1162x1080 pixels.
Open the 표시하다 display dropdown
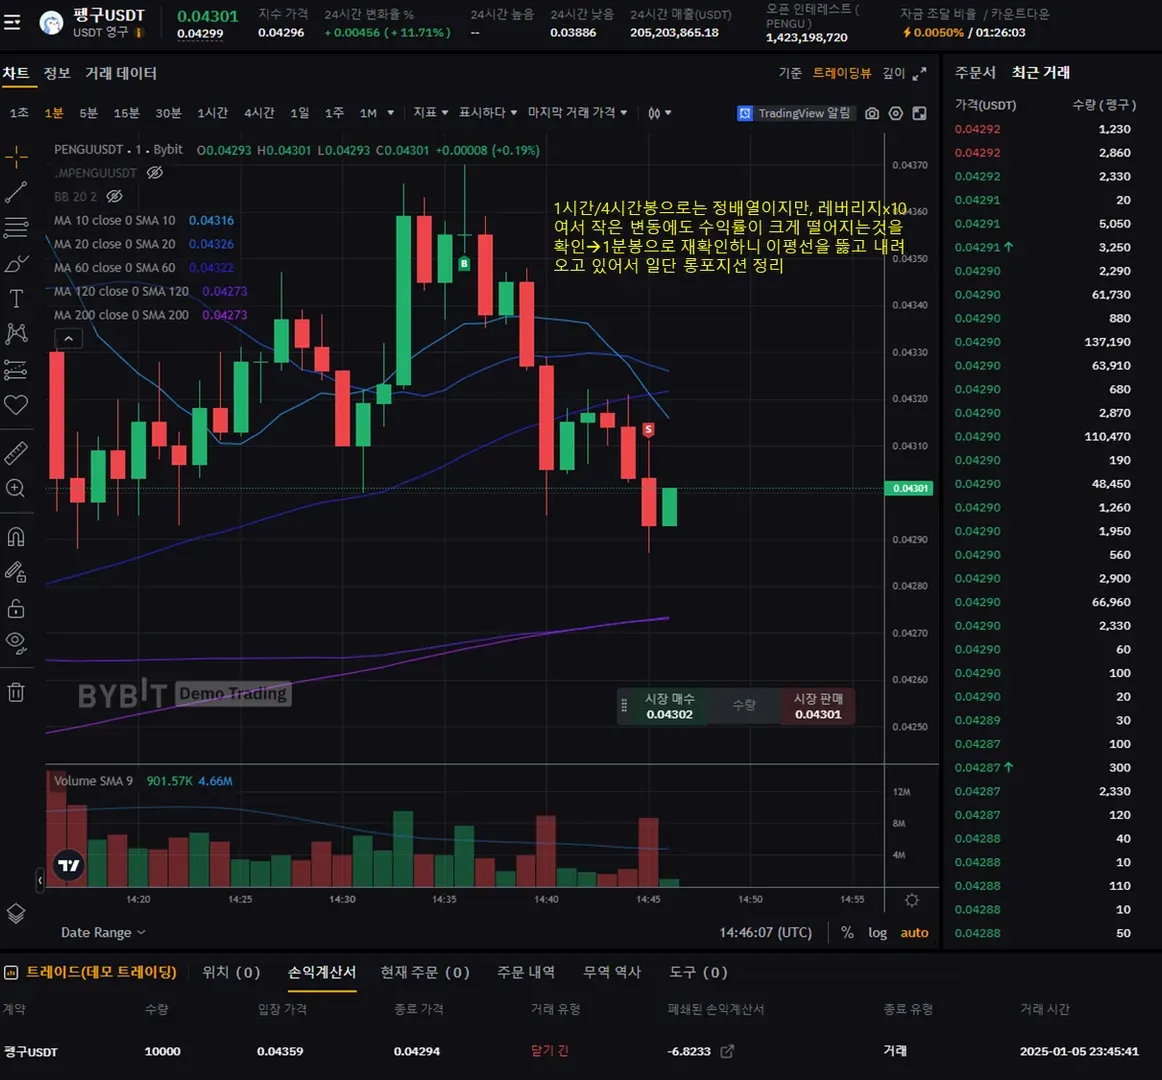click(x=488, y=112)
